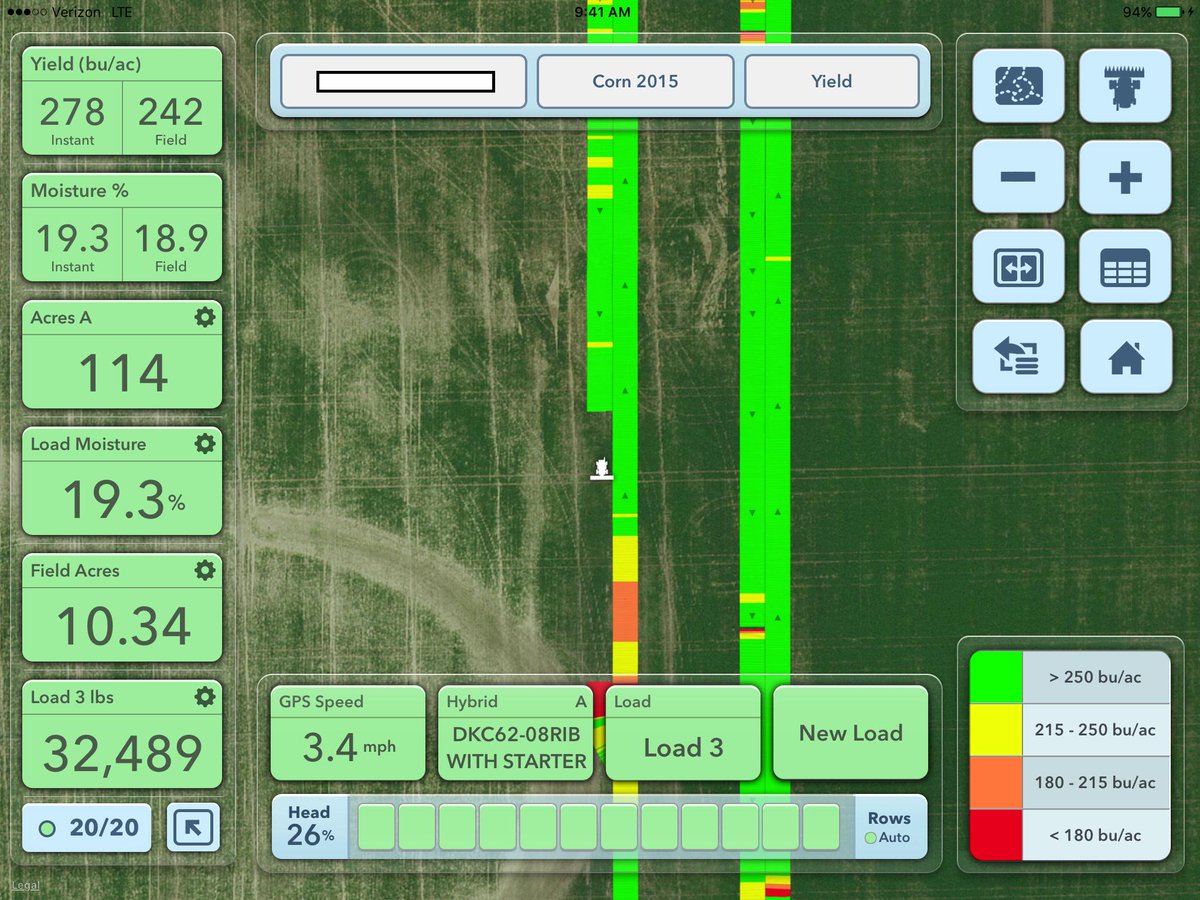Viewport: 1200px width, 900px height.
Task: Open the Load 3 selector
Action: pyautogui.click(x=684, y=733)
